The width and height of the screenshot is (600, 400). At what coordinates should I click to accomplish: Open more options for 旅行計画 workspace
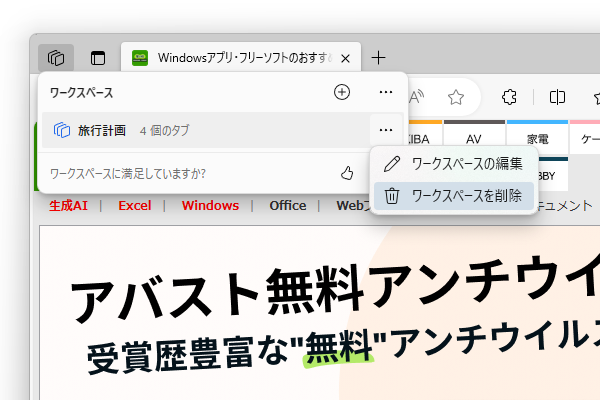pyautogui.click(x=385, y=130)
